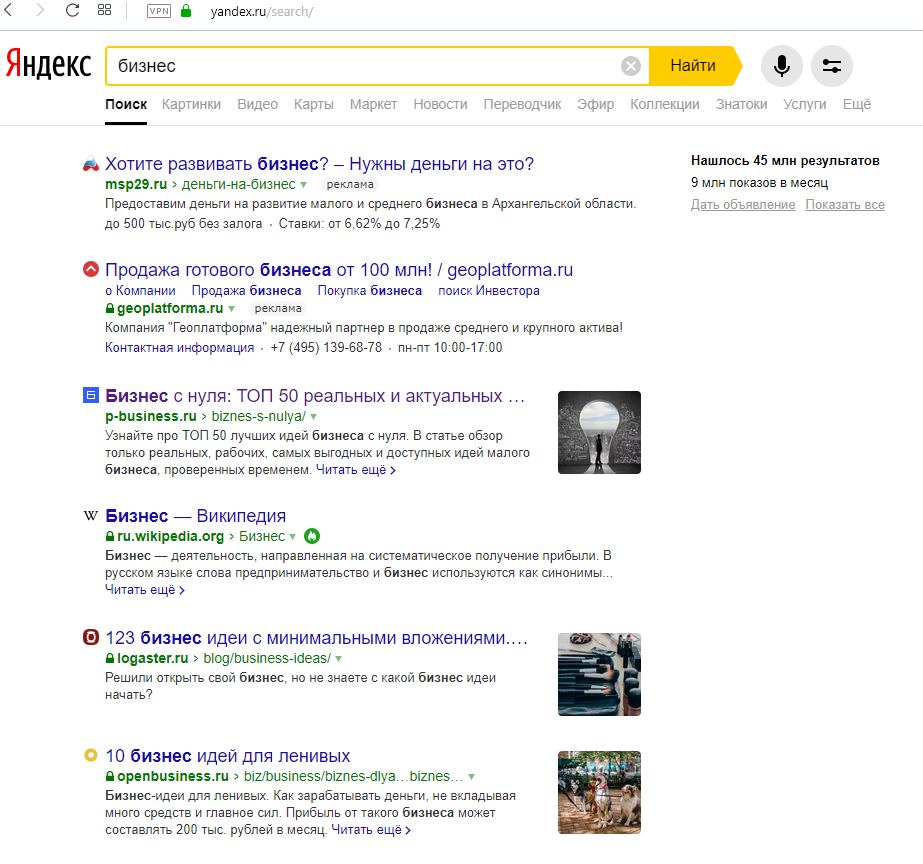Expand dropdown arrow next to openbusiness.ru path
This screenshot has width=923, height=864.
click(472, 777)
